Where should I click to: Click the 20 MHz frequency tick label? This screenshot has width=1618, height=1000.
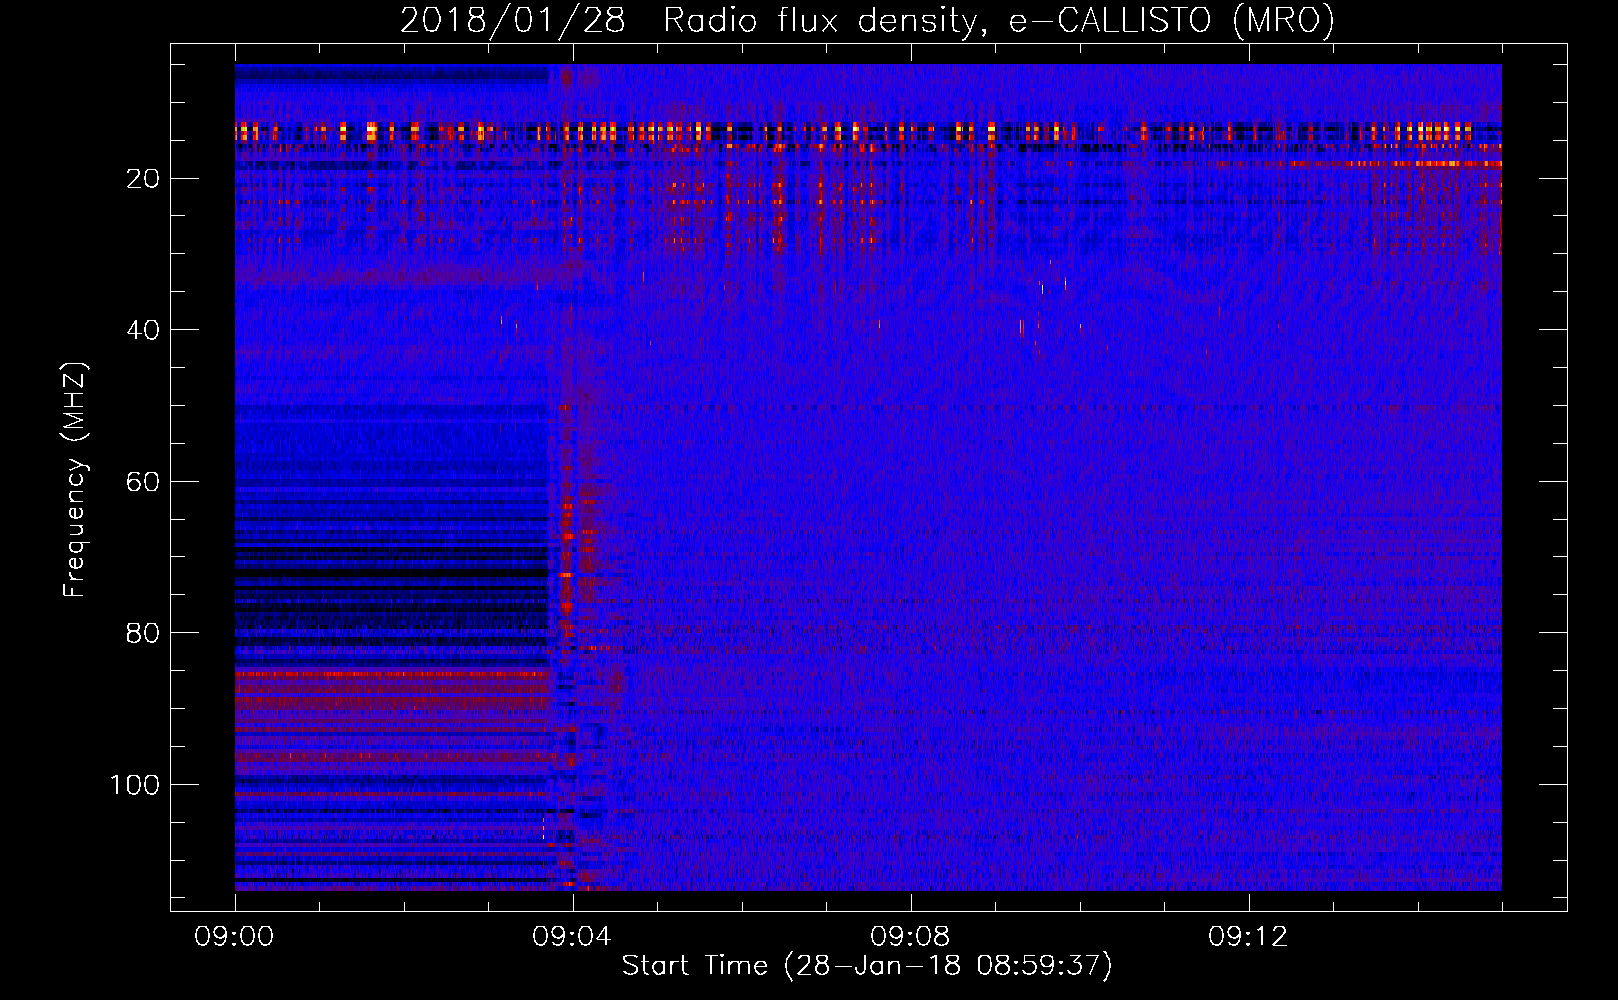pos(143,179)
